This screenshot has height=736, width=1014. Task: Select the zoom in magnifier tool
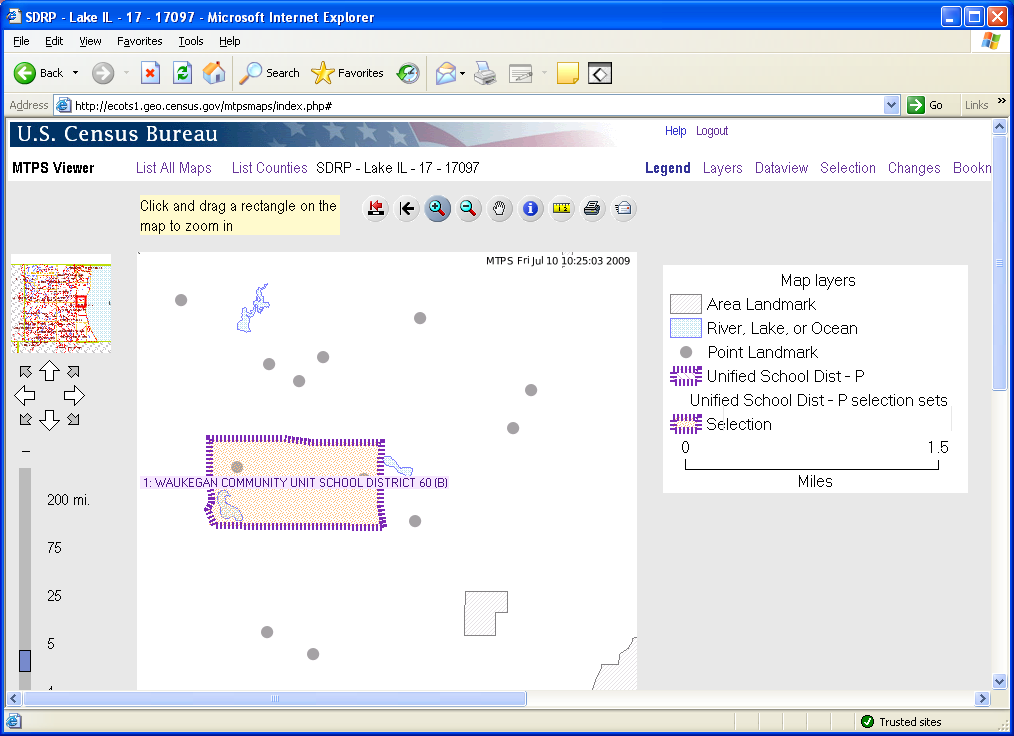[437, 209]
